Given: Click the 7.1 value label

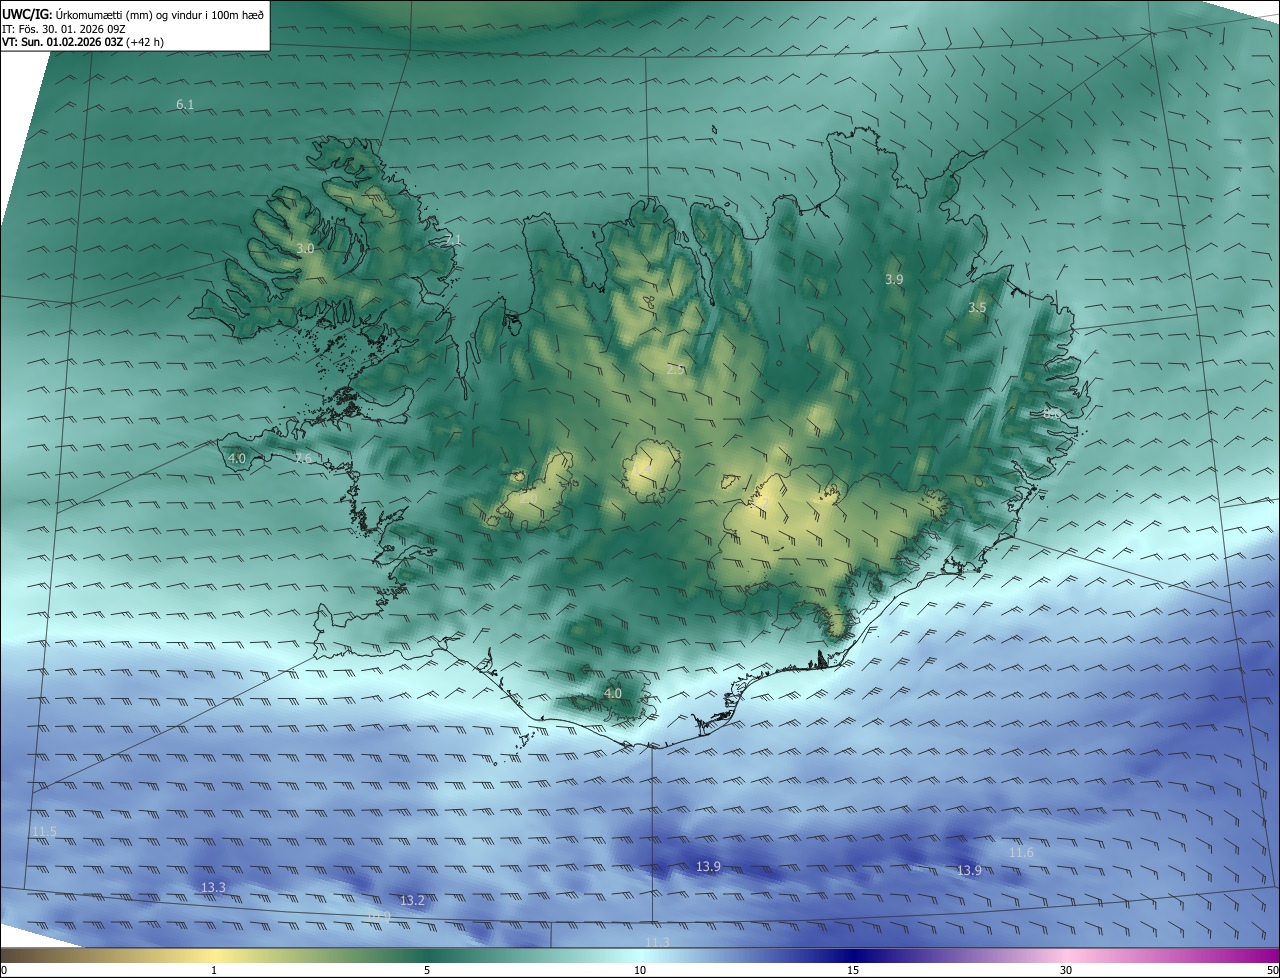Looking at the screenshot, I should [453, 240].
